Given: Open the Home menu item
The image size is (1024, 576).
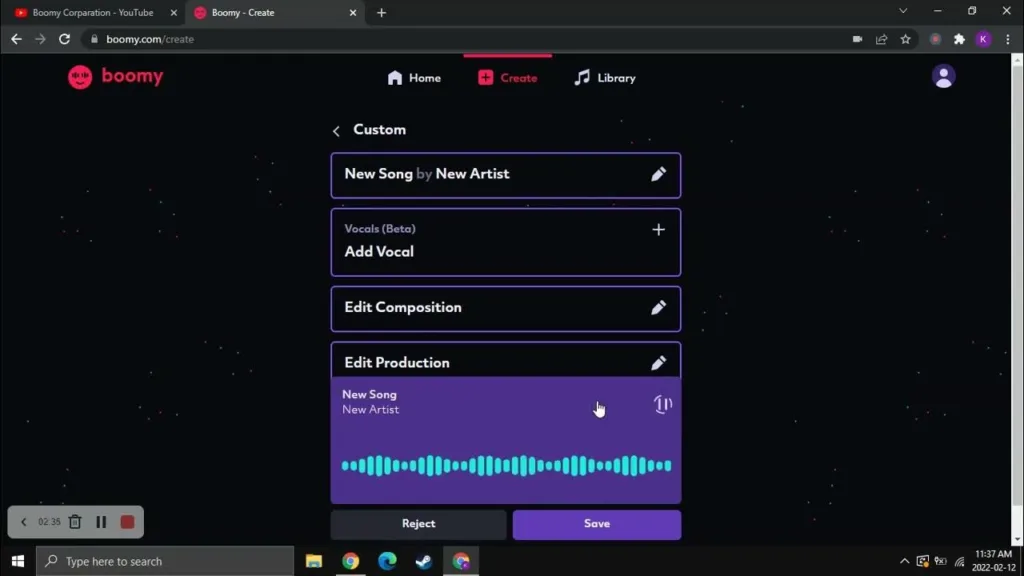Looking at the screenshot, I should [x=414, y=78].
